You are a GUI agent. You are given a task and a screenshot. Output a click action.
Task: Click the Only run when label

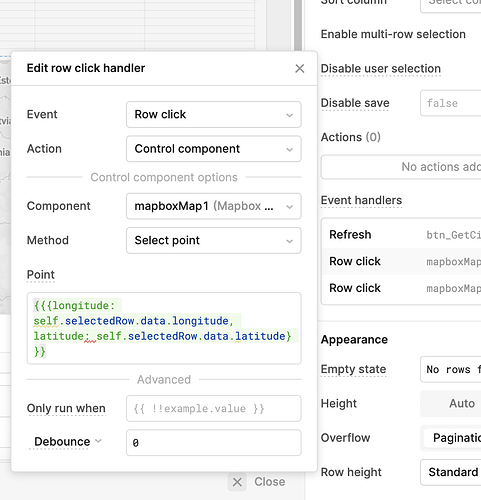66,408
